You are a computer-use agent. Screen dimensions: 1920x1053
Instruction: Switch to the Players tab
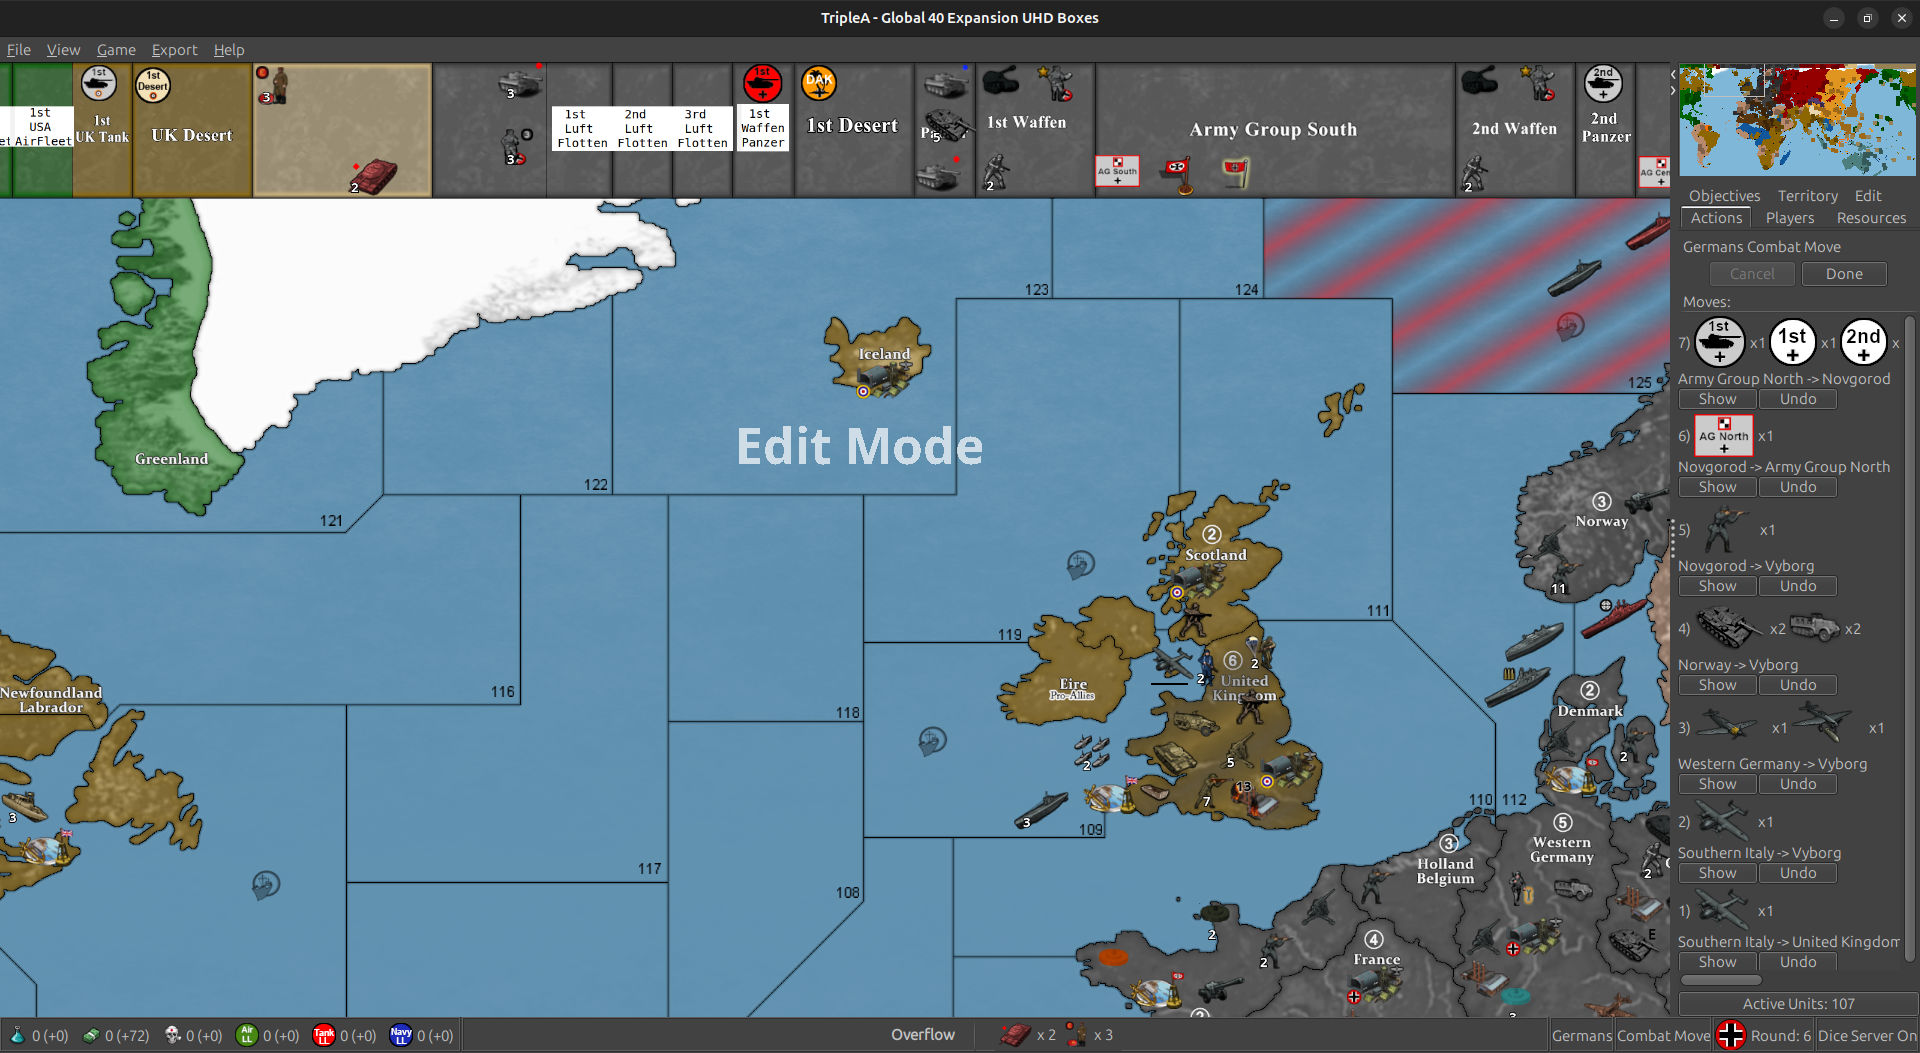pyautogui.click(x=1790, y=218)
